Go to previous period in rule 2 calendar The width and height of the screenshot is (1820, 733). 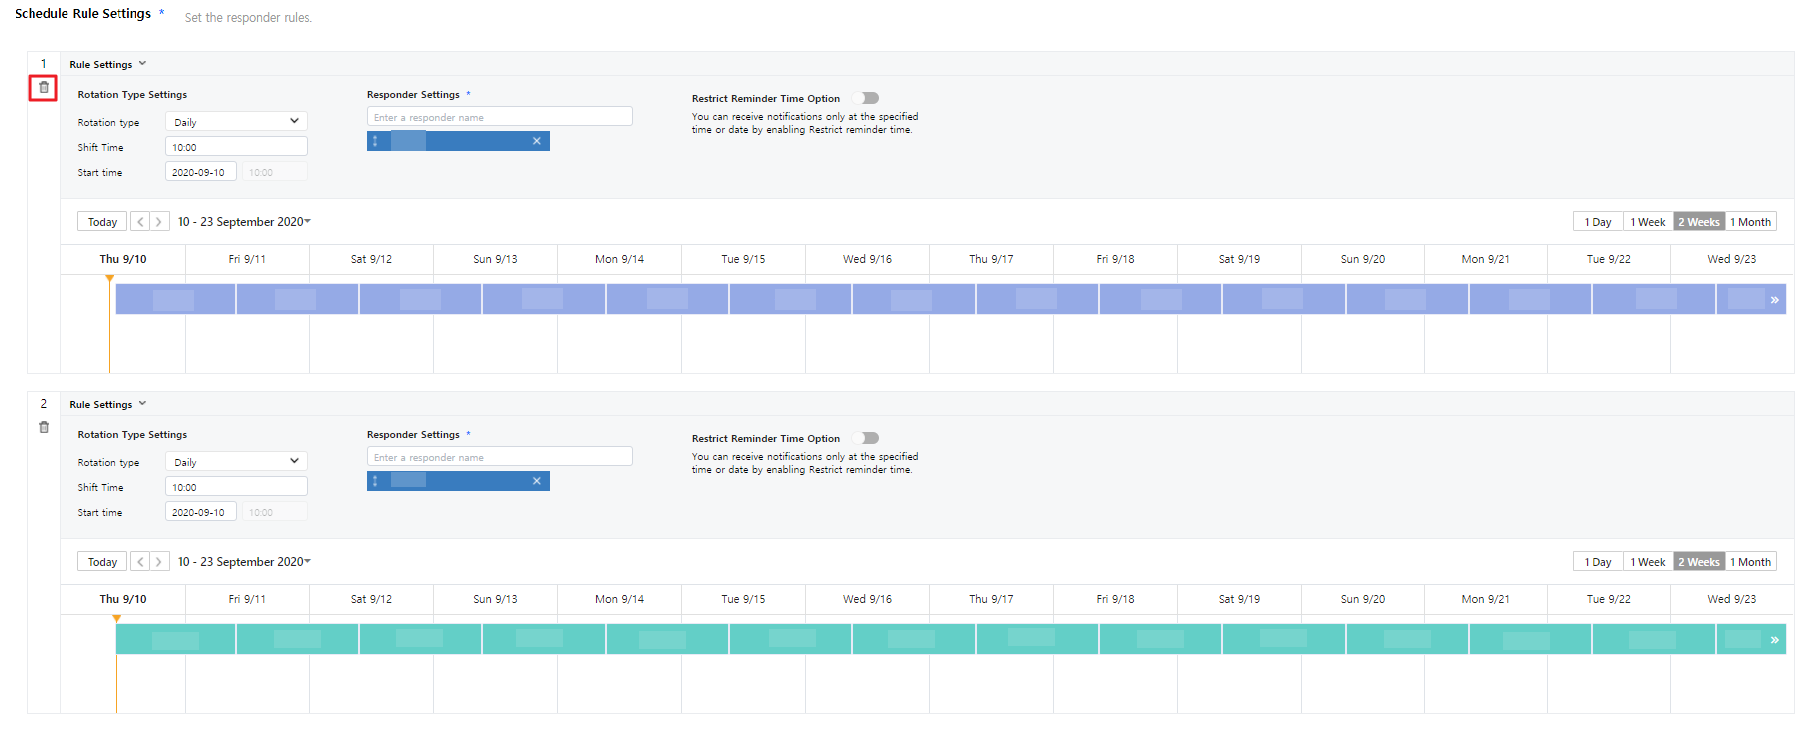pyautogui.click(x=140, y=562)
